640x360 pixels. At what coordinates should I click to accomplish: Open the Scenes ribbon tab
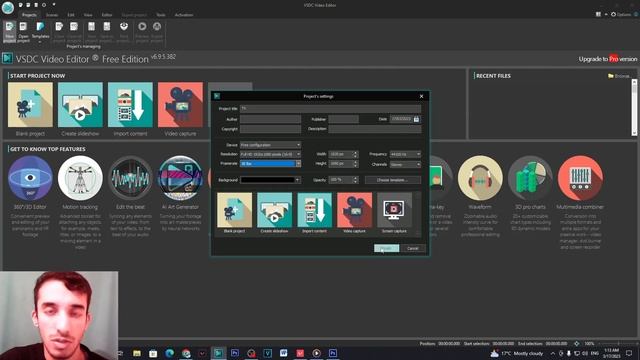click(x=52, y=15)
